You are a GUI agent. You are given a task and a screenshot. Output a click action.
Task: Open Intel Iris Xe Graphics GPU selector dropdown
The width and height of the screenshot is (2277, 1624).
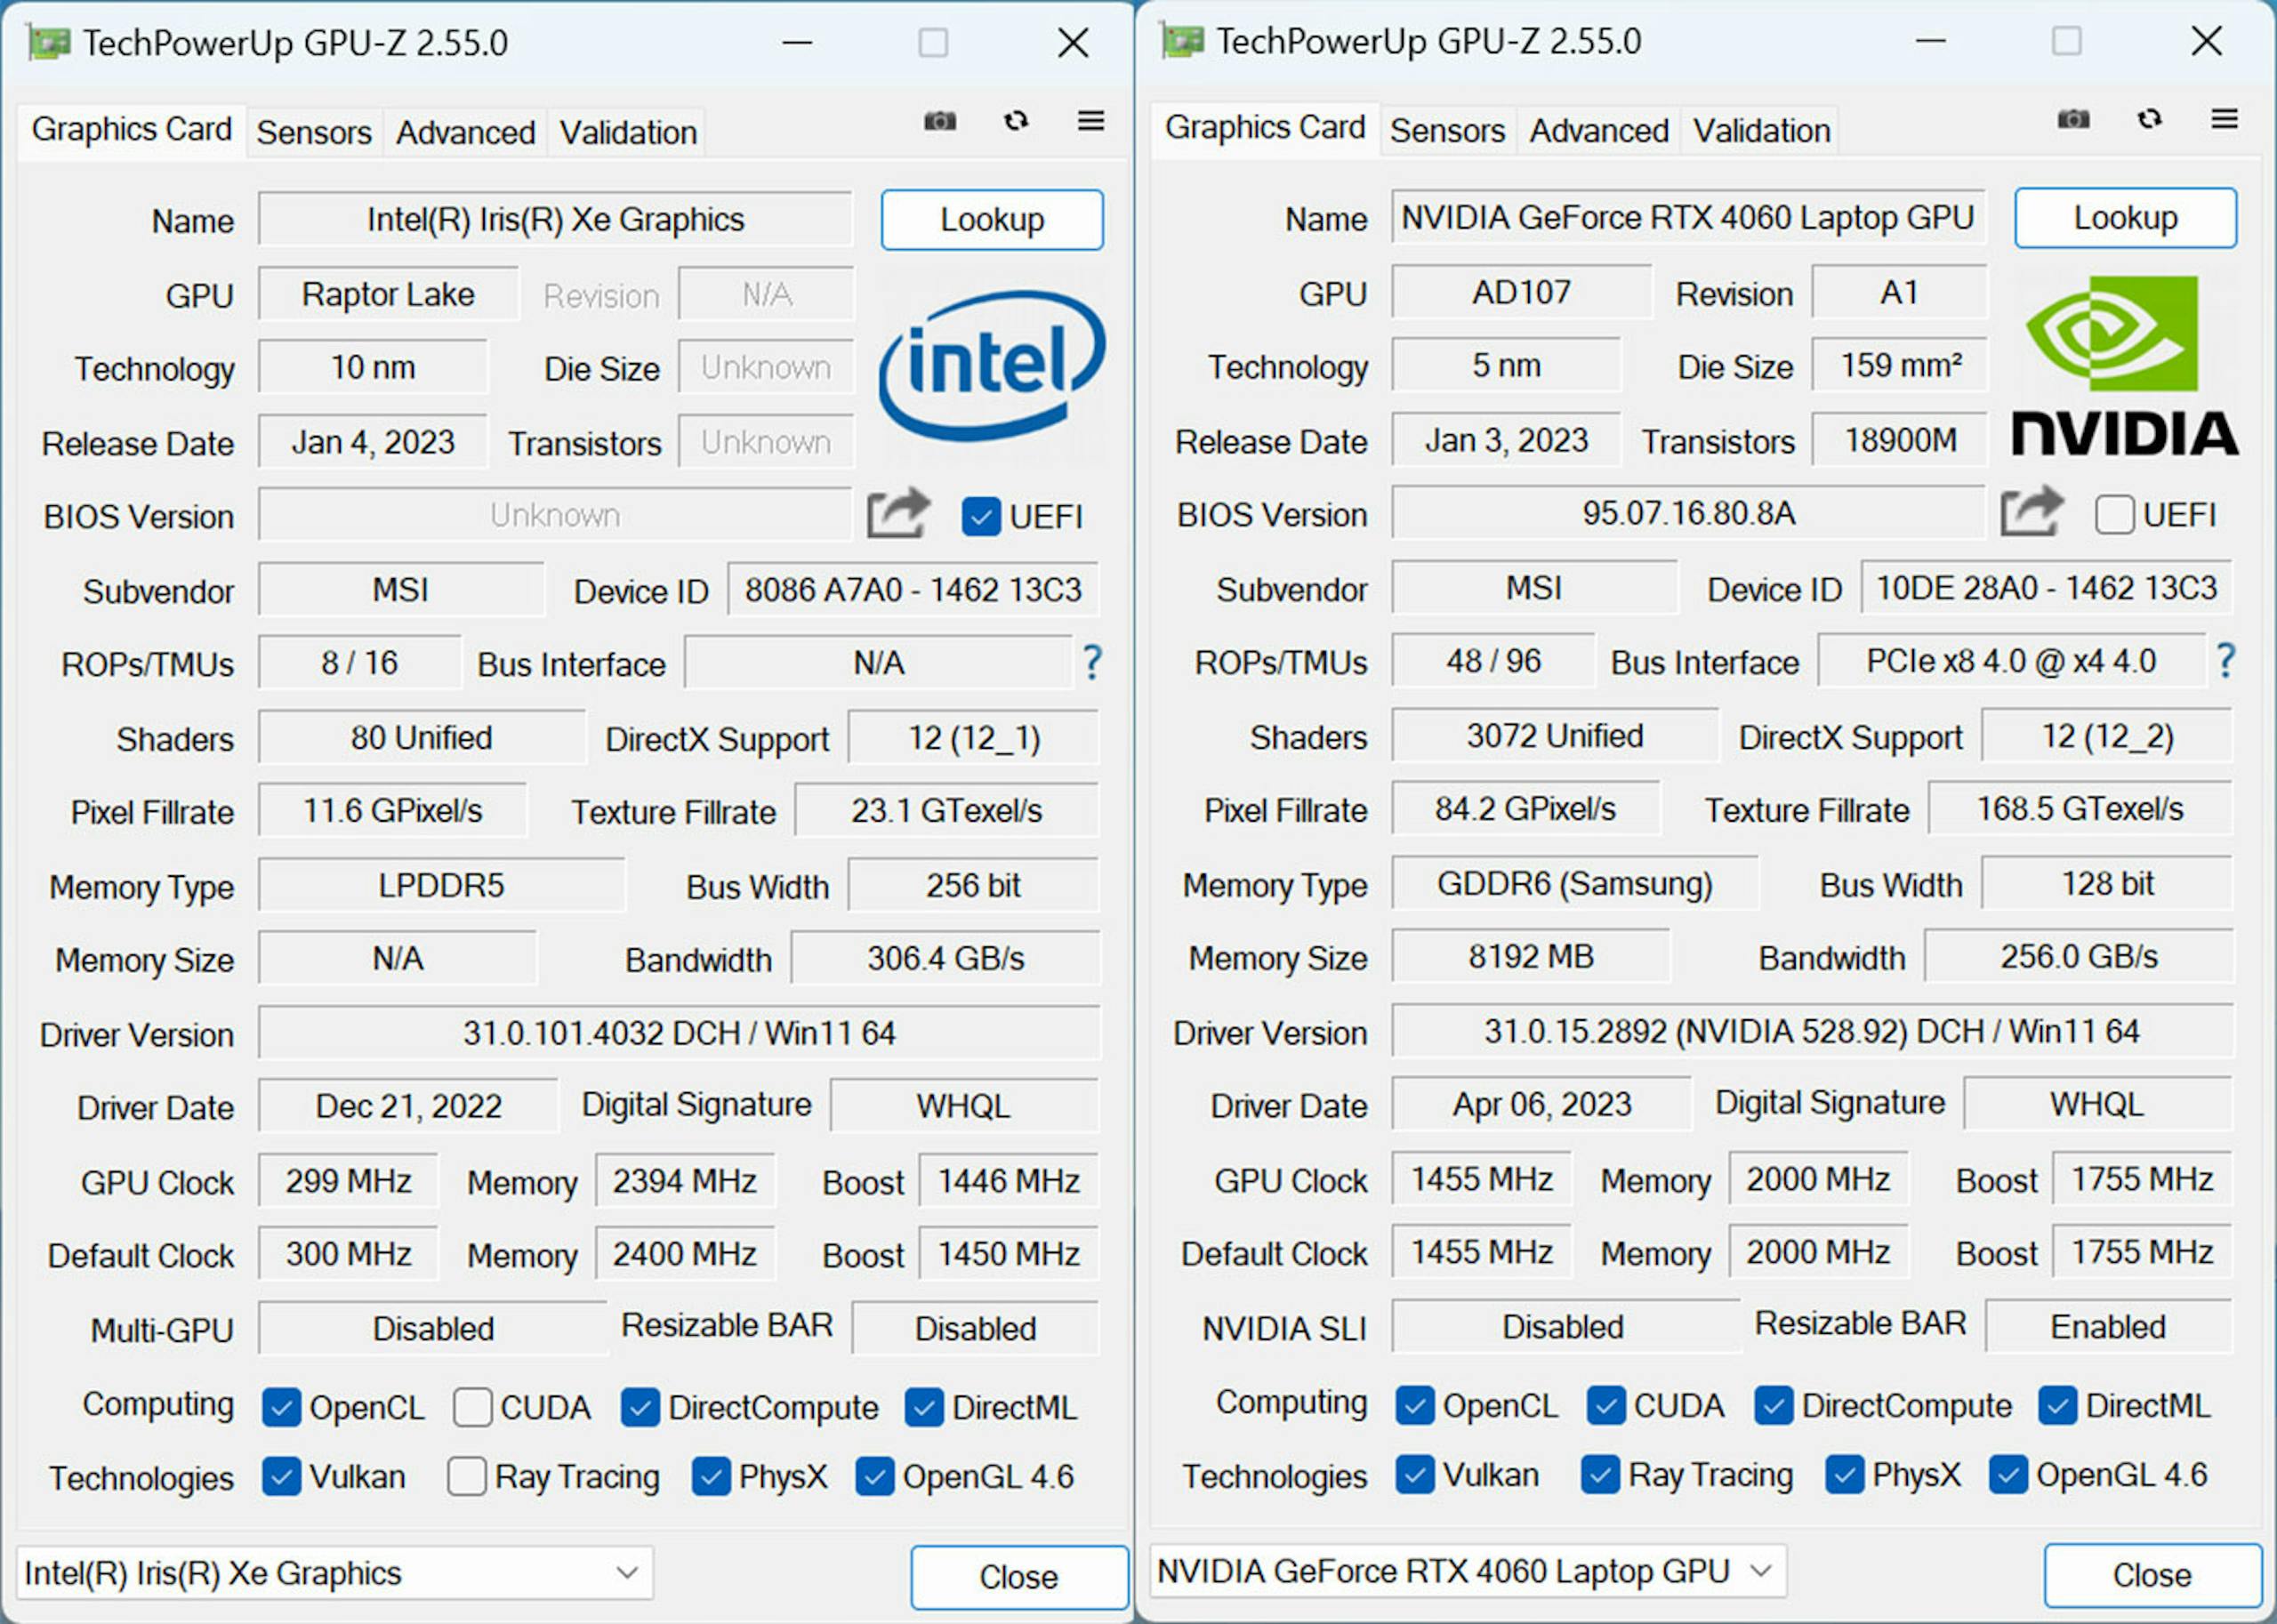click(x=335, y=1573)
